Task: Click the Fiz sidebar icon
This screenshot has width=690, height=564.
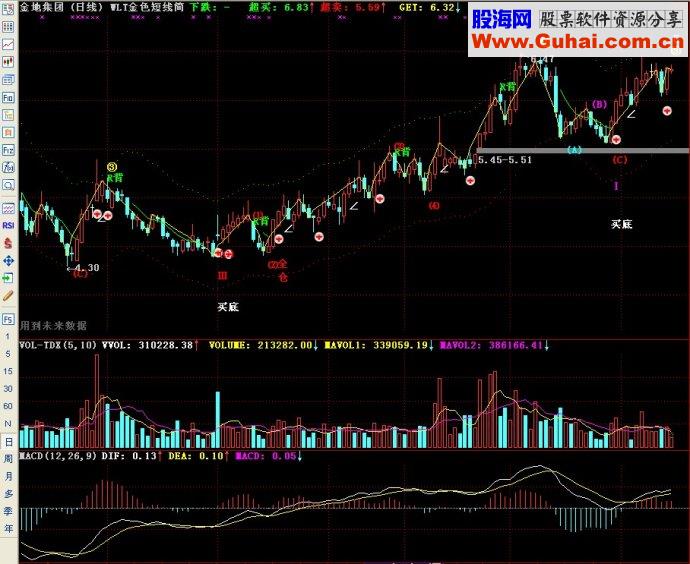Action: point(8,150)
